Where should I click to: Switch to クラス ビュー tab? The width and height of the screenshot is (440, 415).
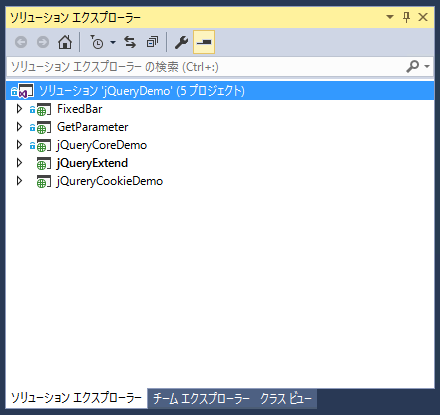click(286, 398)
